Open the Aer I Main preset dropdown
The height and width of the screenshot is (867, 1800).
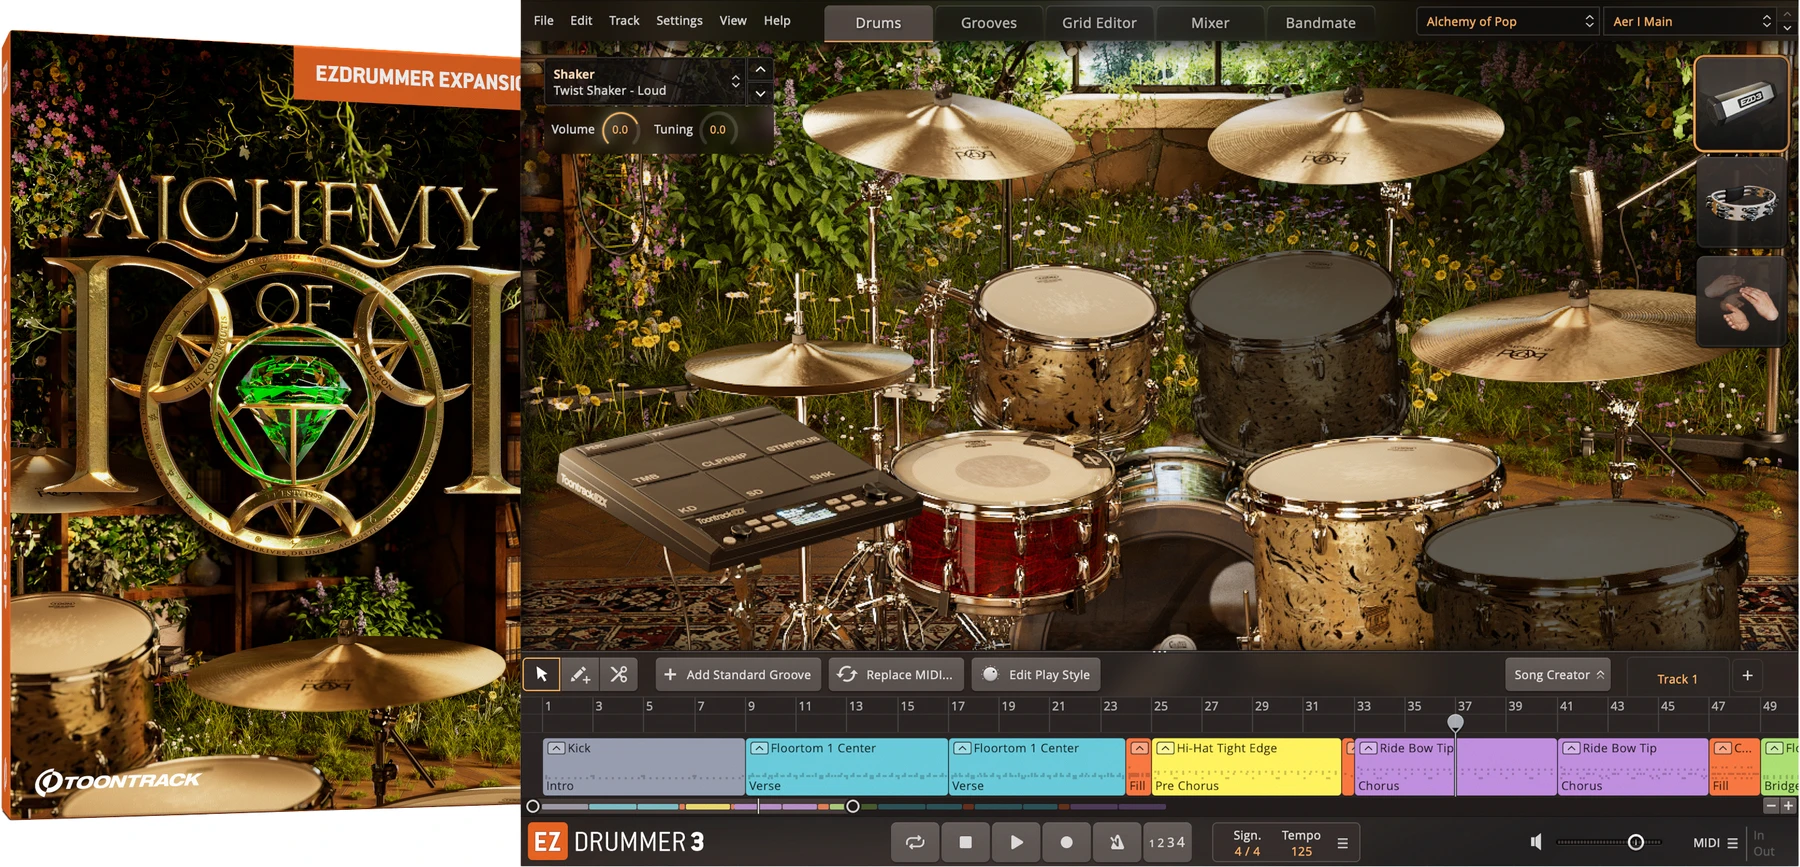pos(1690,21)
